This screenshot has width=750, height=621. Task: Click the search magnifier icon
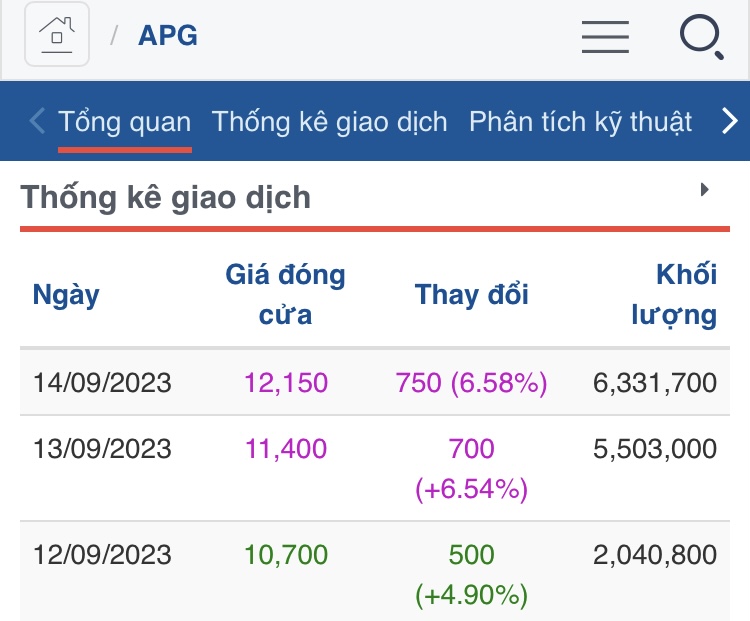[701, 37]
